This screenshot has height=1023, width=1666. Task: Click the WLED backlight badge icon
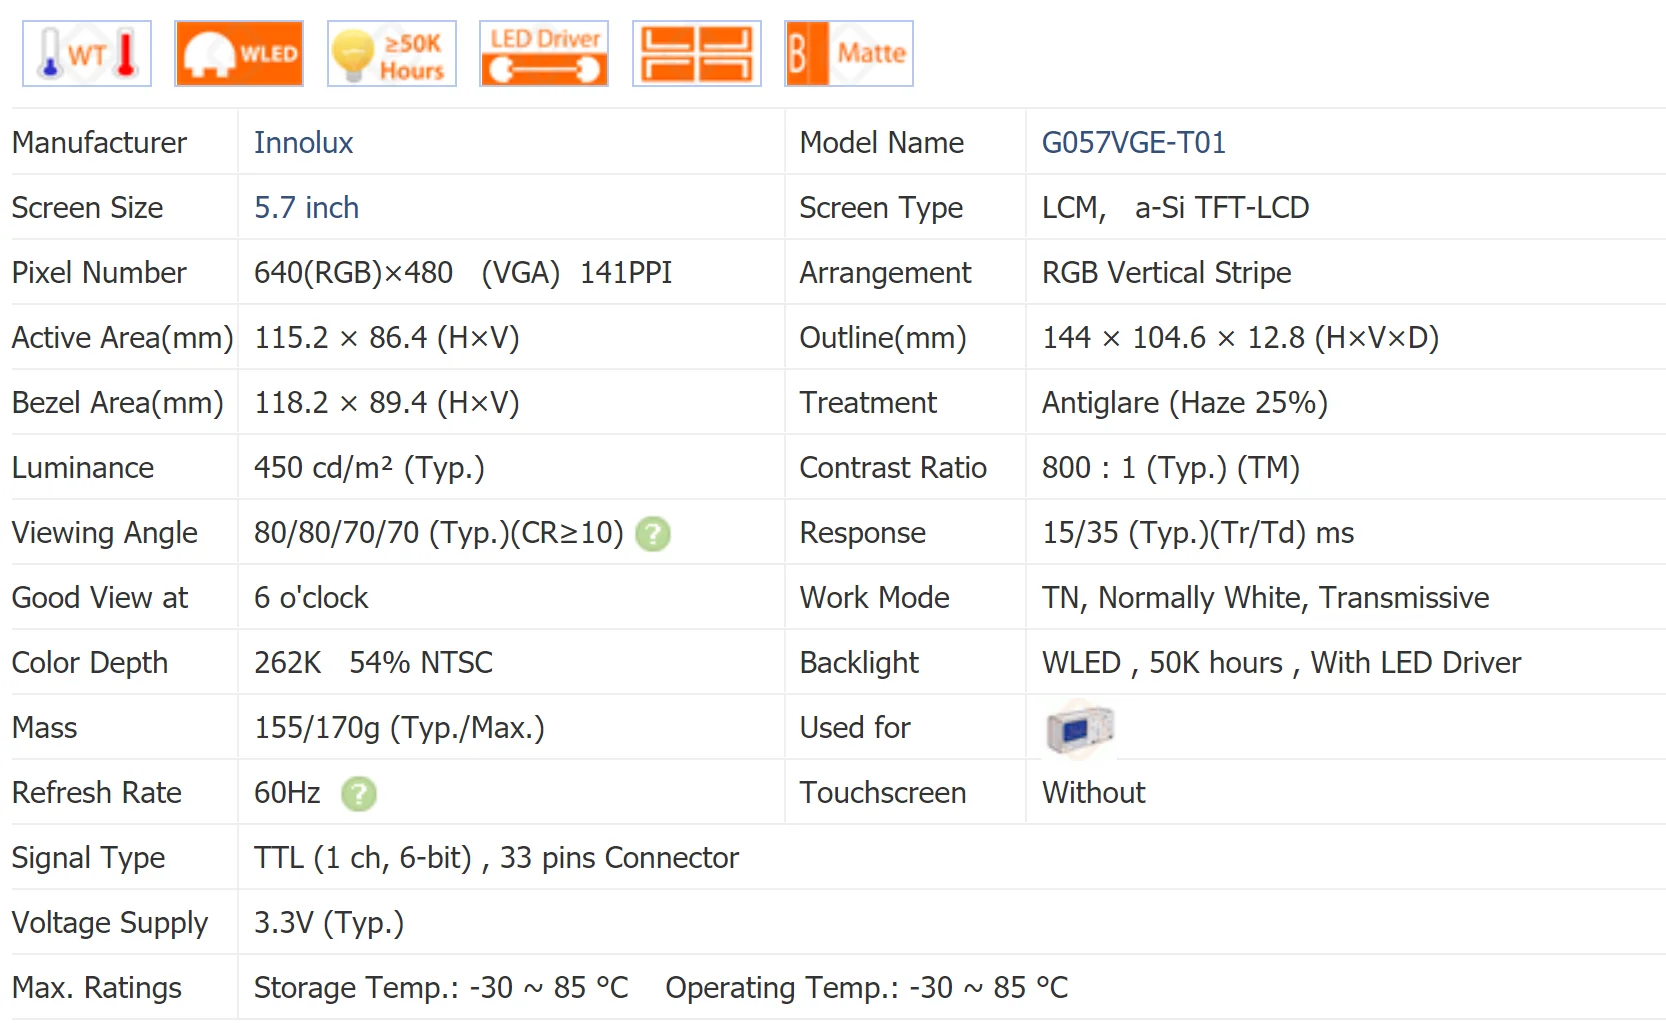pyautogui.click(x=239, y=54)
